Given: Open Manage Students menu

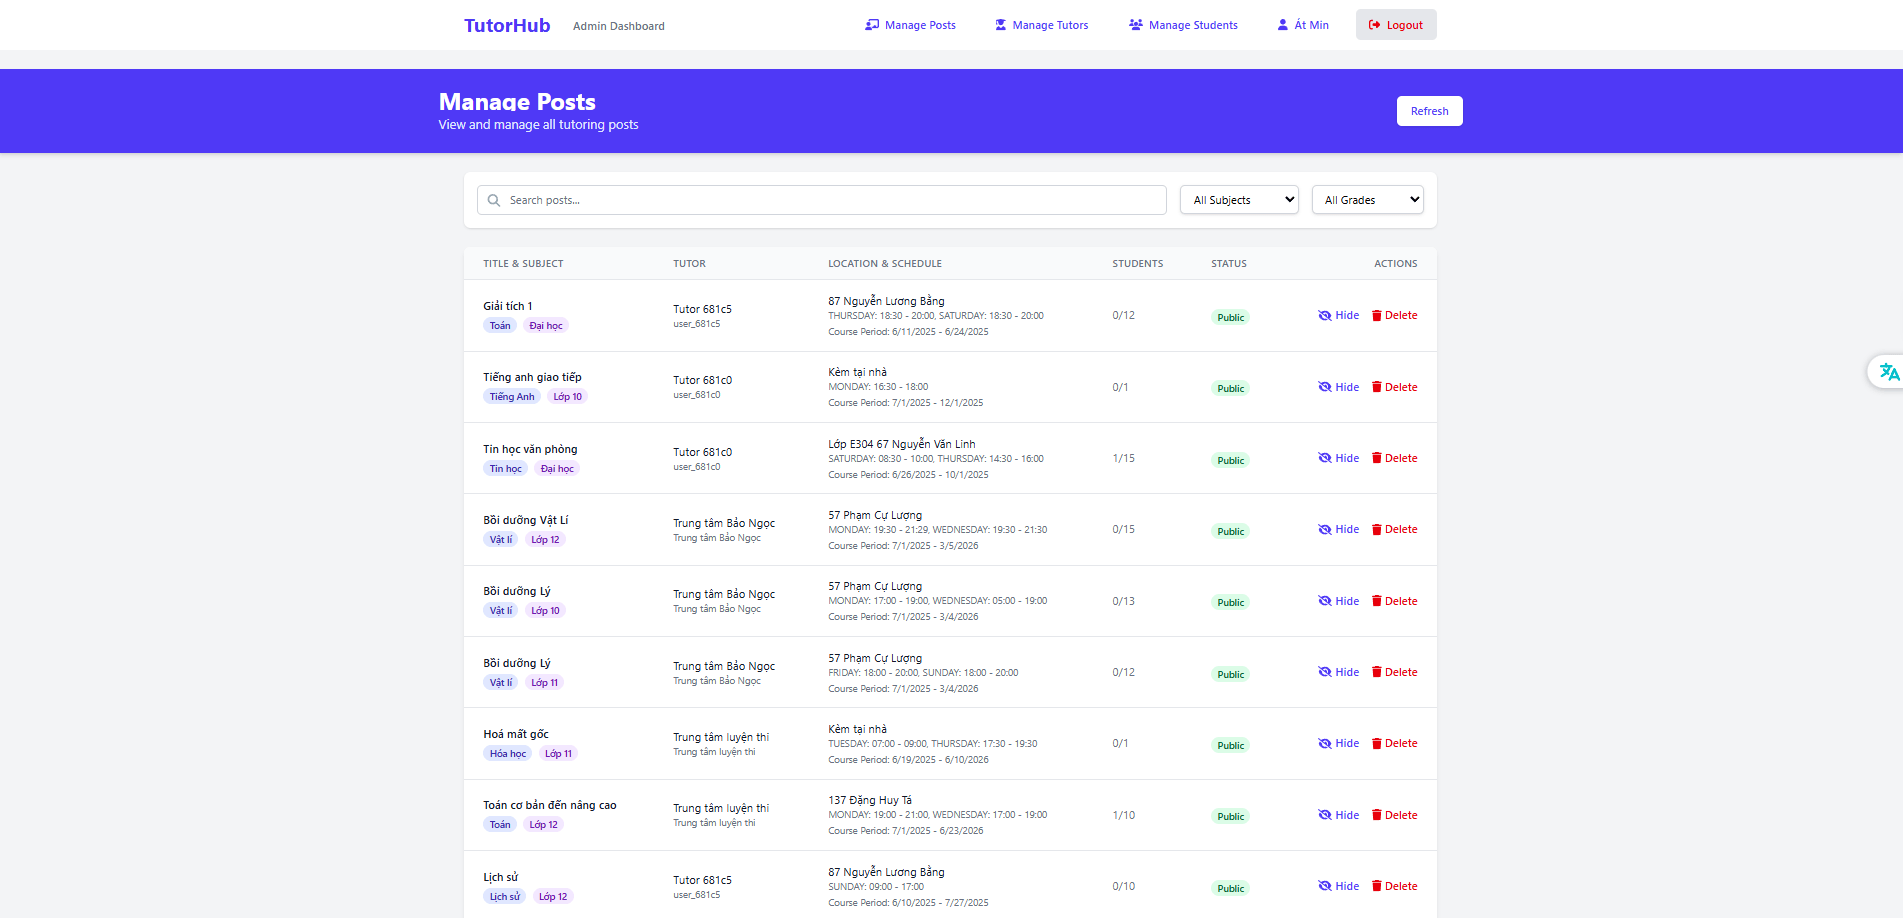Looking at the screenshot, I should pos(1183,25).
